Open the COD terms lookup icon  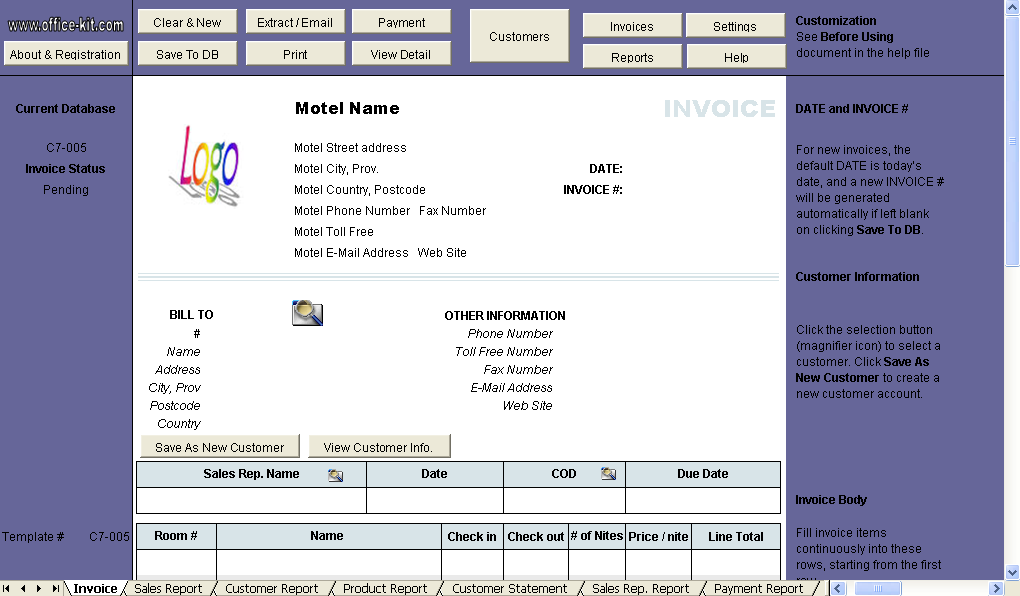click(x=608, y=474)
